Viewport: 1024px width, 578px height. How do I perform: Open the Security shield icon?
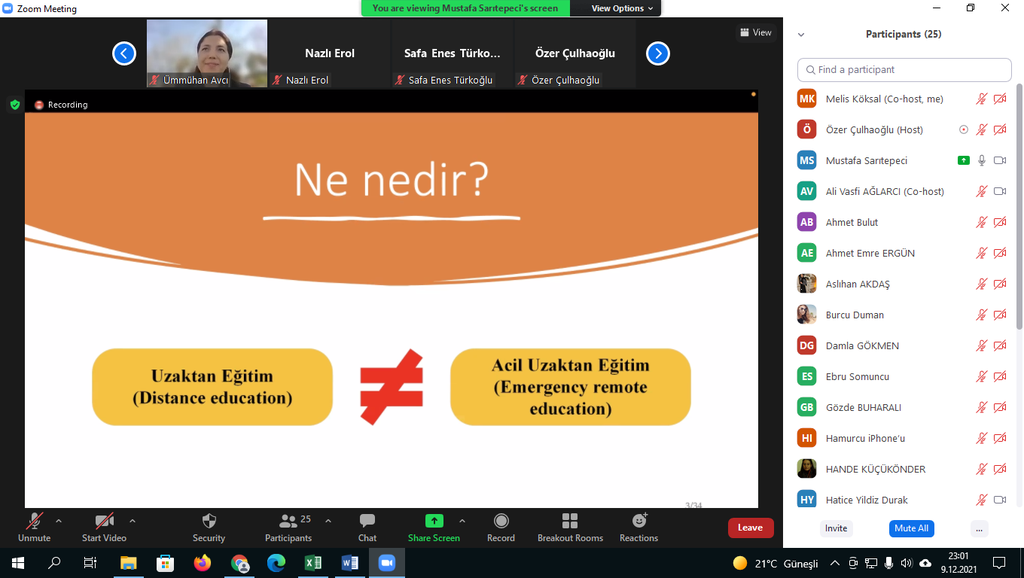[x=208, y=522]
